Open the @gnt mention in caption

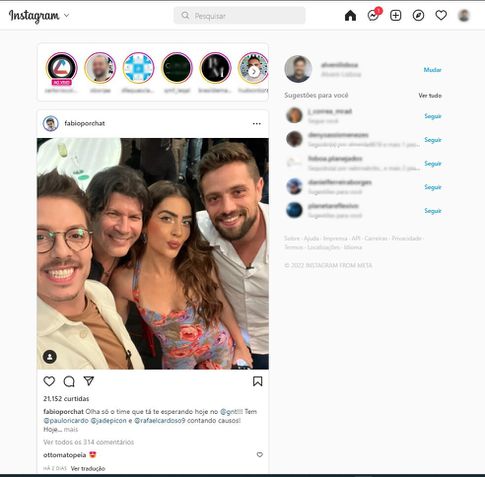point(228,412)
